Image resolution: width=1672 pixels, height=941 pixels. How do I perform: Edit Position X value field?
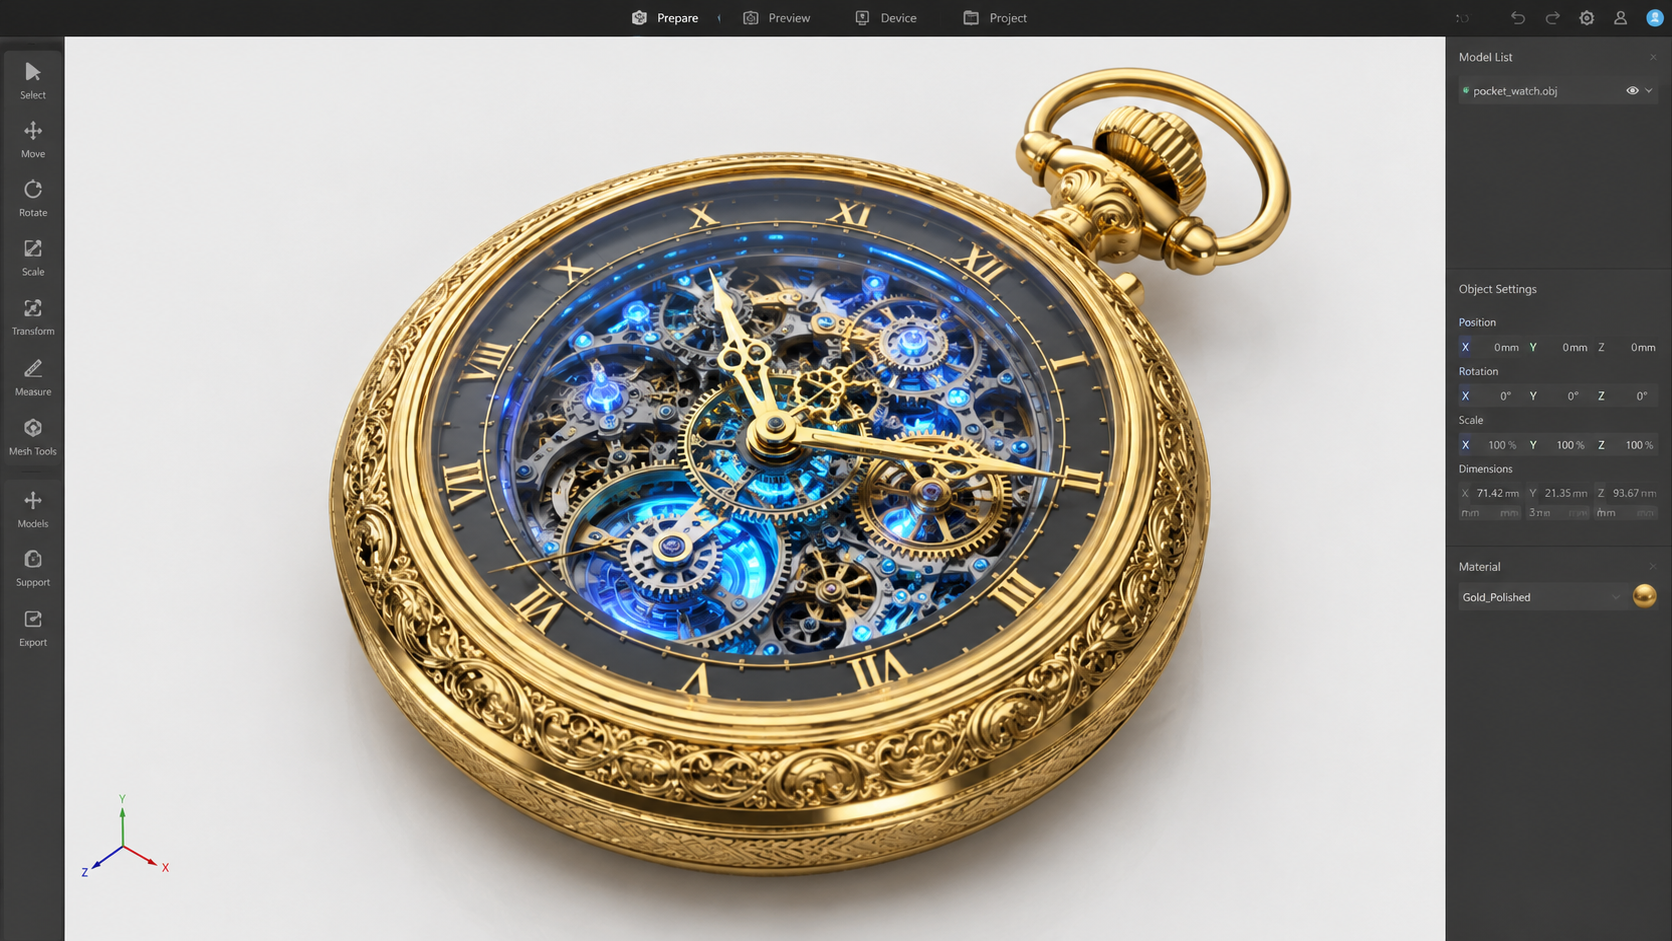click(1490, 347)
